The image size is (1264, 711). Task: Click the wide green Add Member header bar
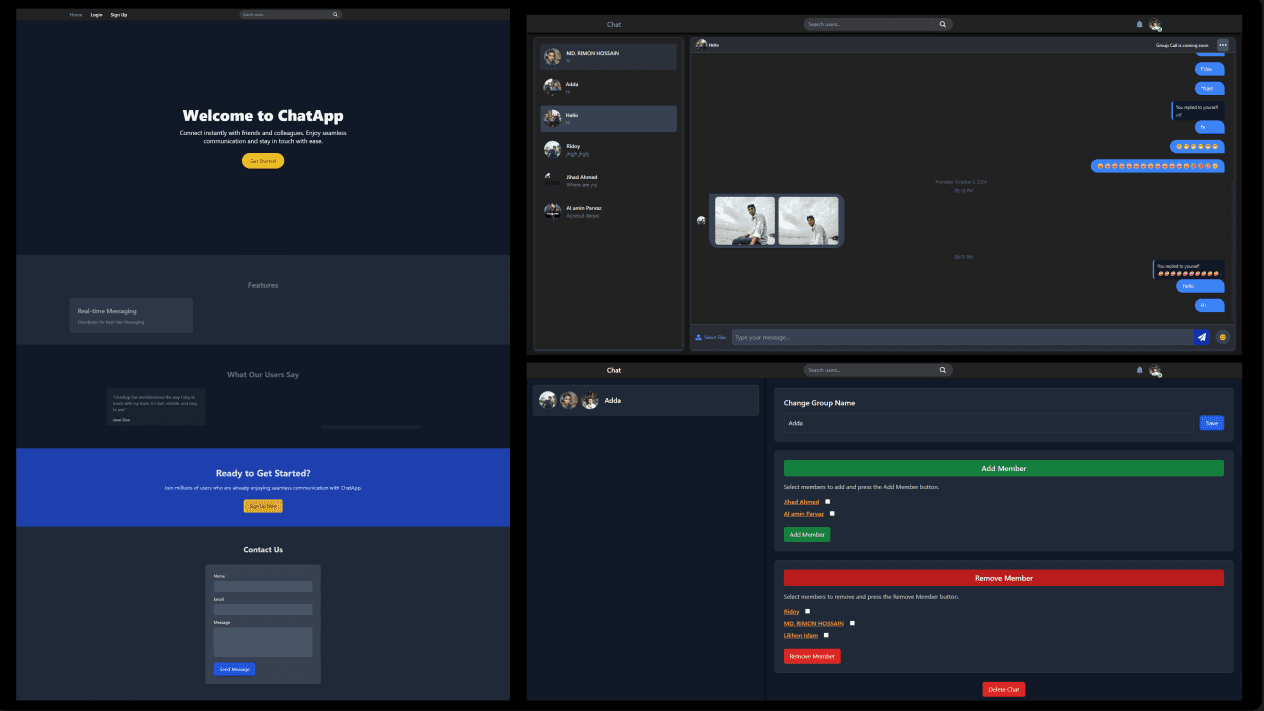[x=1004, y=468]
